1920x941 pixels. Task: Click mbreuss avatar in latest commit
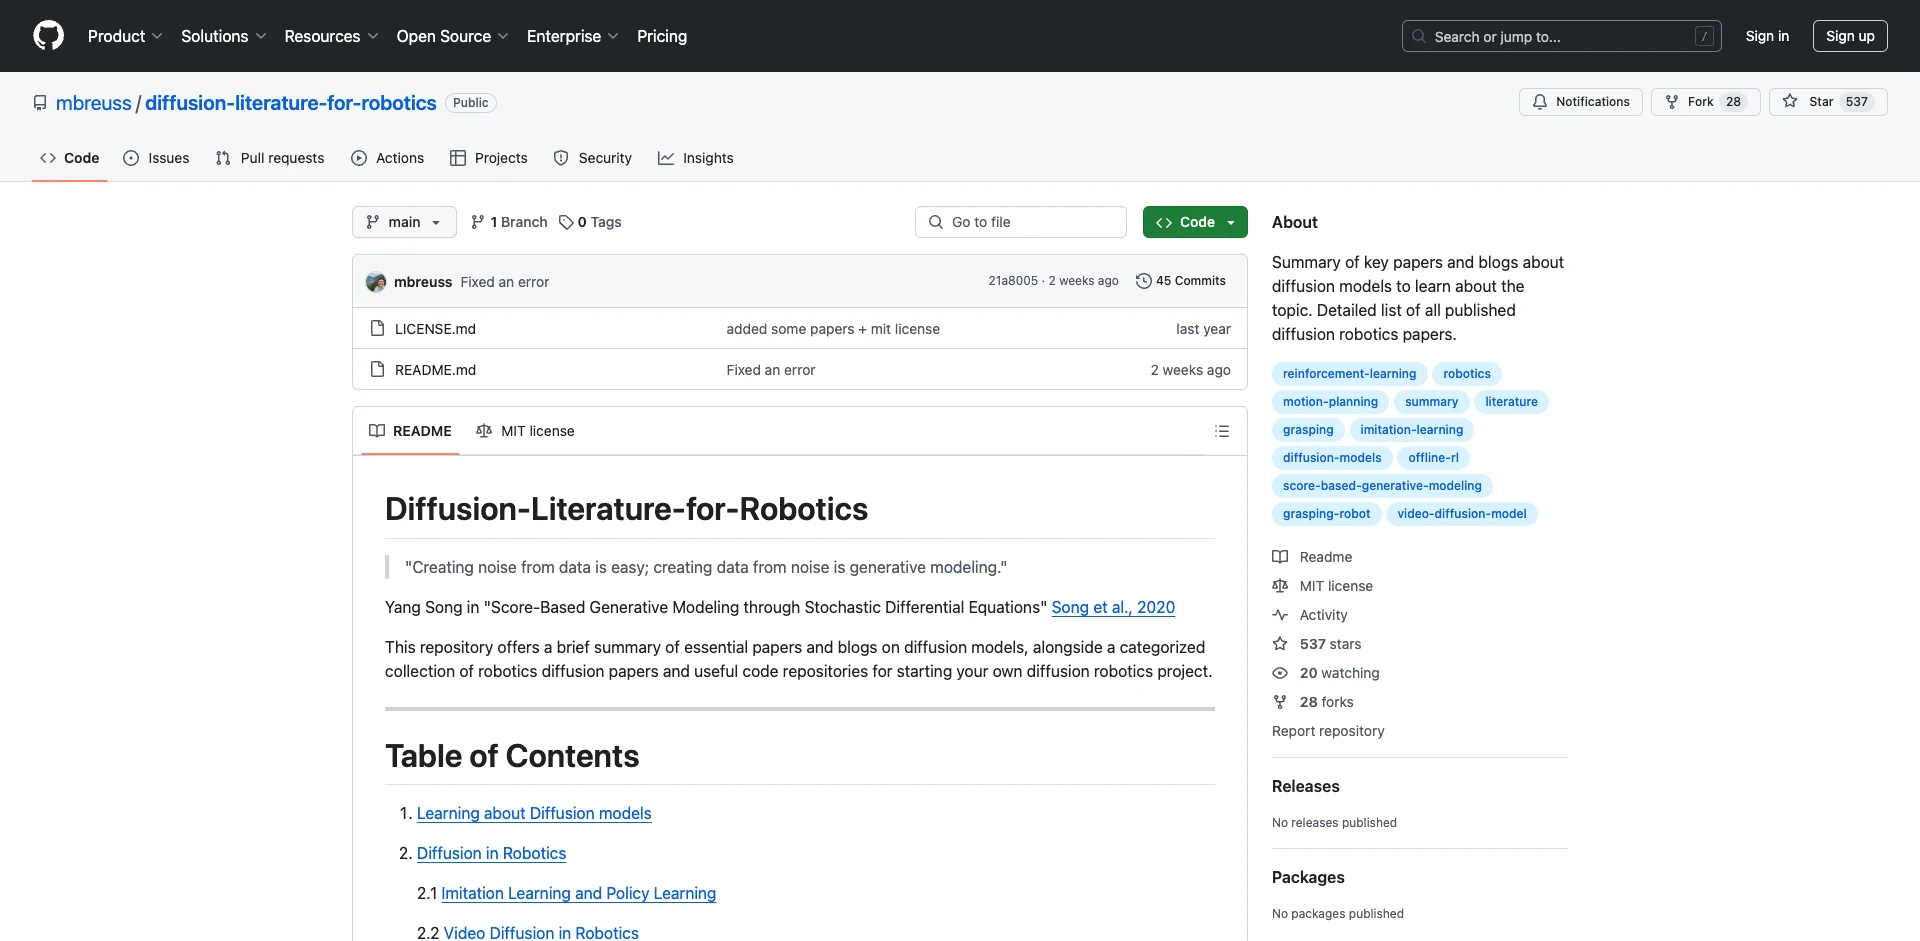pos(376,282)
